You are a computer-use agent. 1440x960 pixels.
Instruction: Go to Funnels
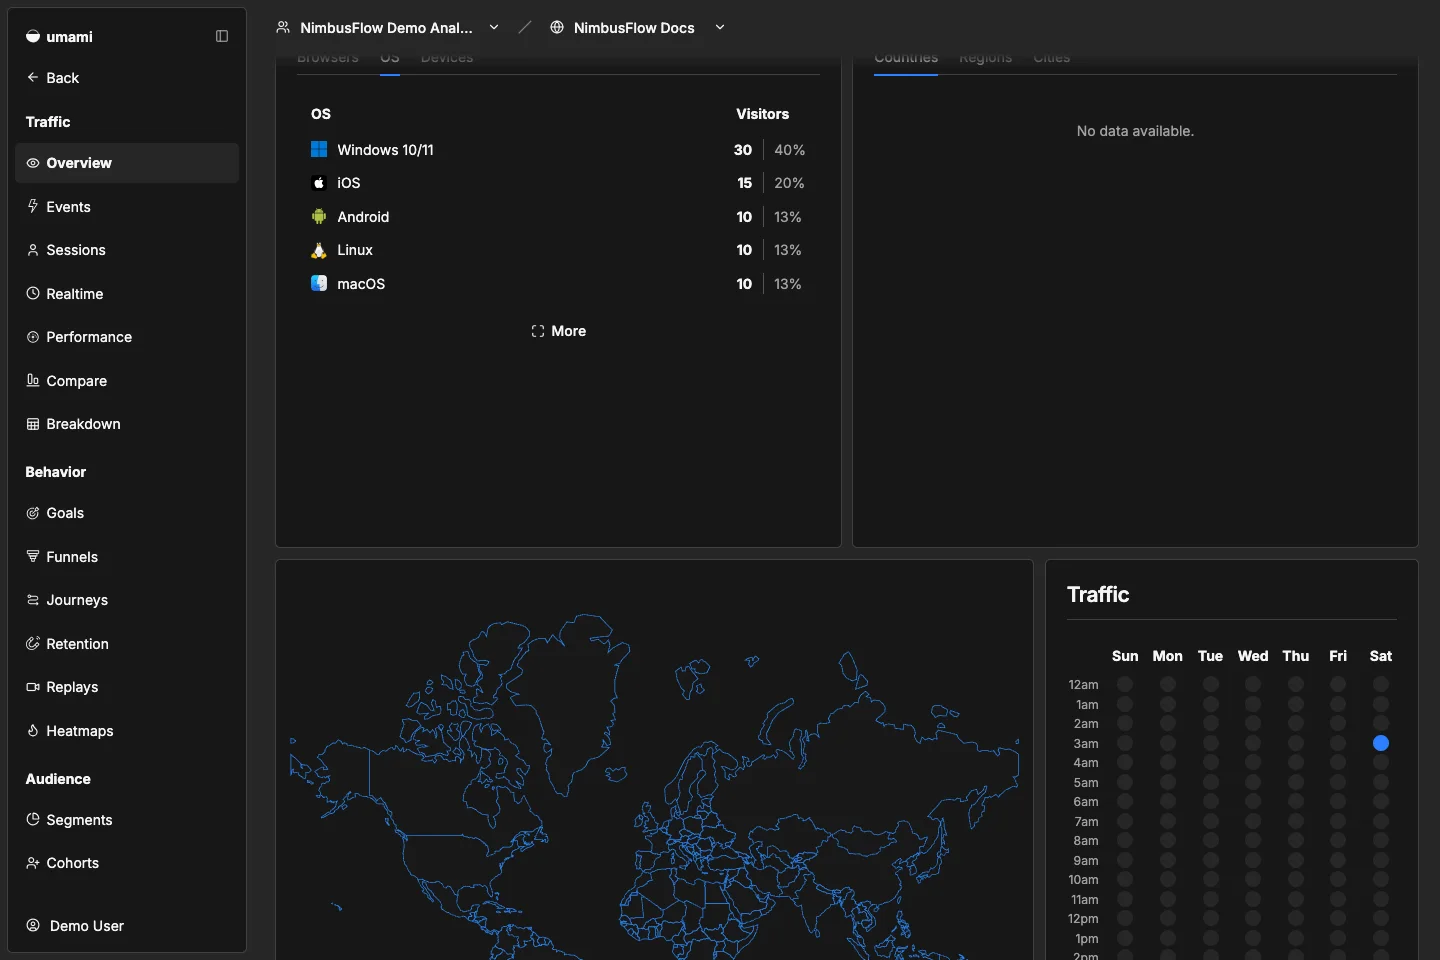[127, 556]
